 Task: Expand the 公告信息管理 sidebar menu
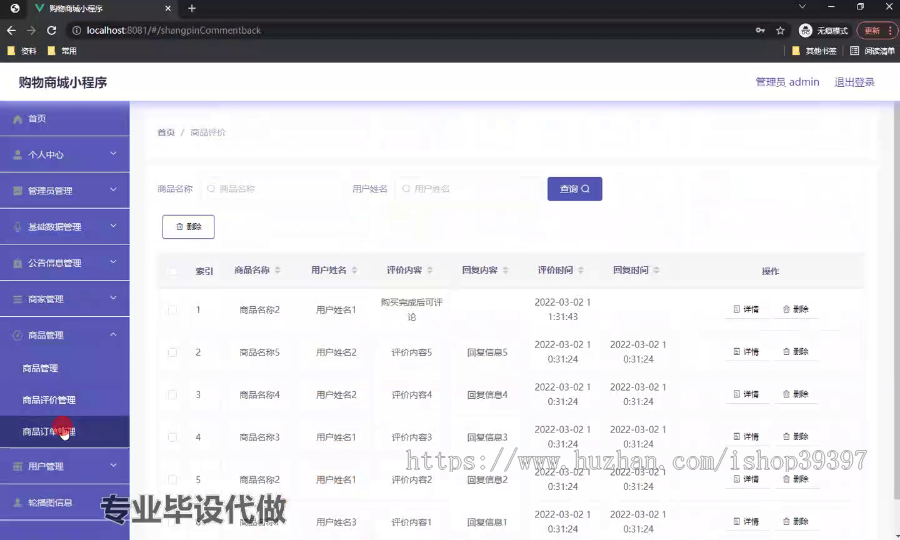pyautogui.click(x=64, y=263)
